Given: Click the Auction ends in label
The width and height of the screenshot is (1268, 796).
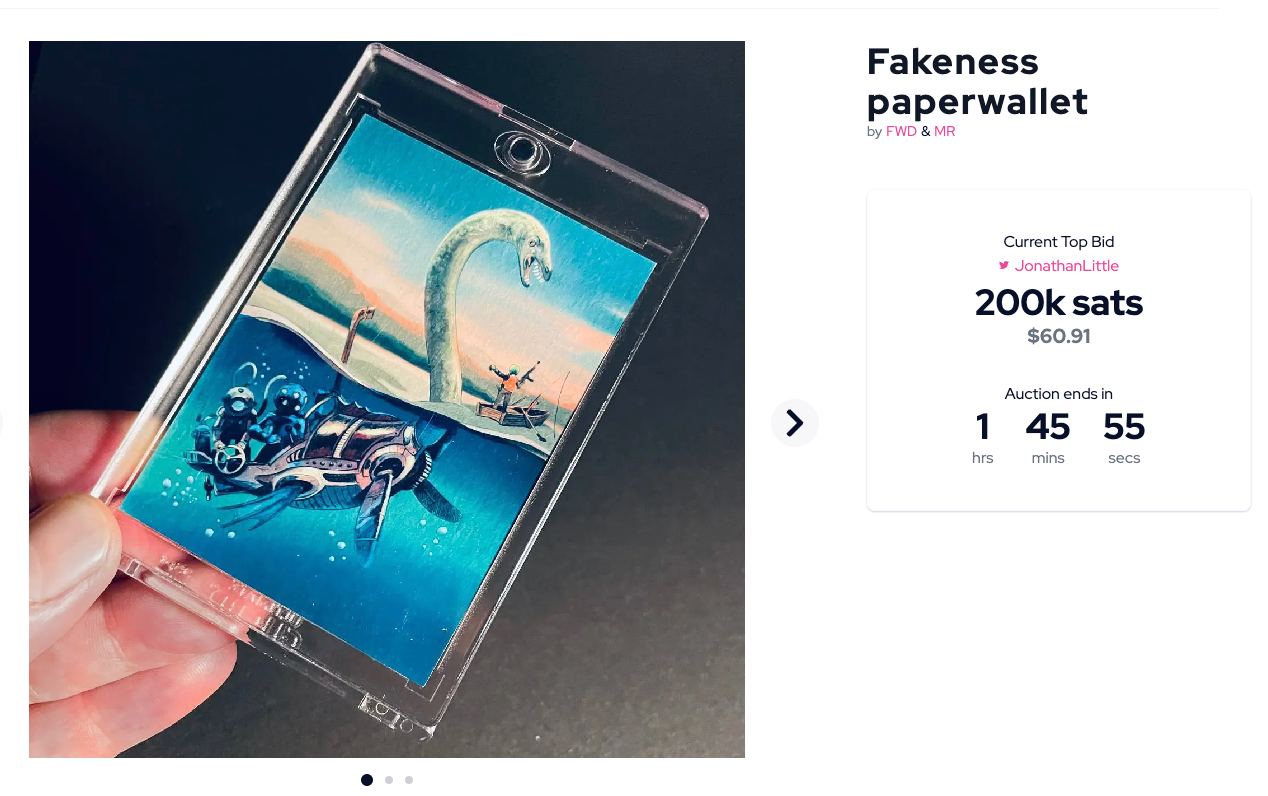Looking at the screenshot, I should (x=1059, y=394).
